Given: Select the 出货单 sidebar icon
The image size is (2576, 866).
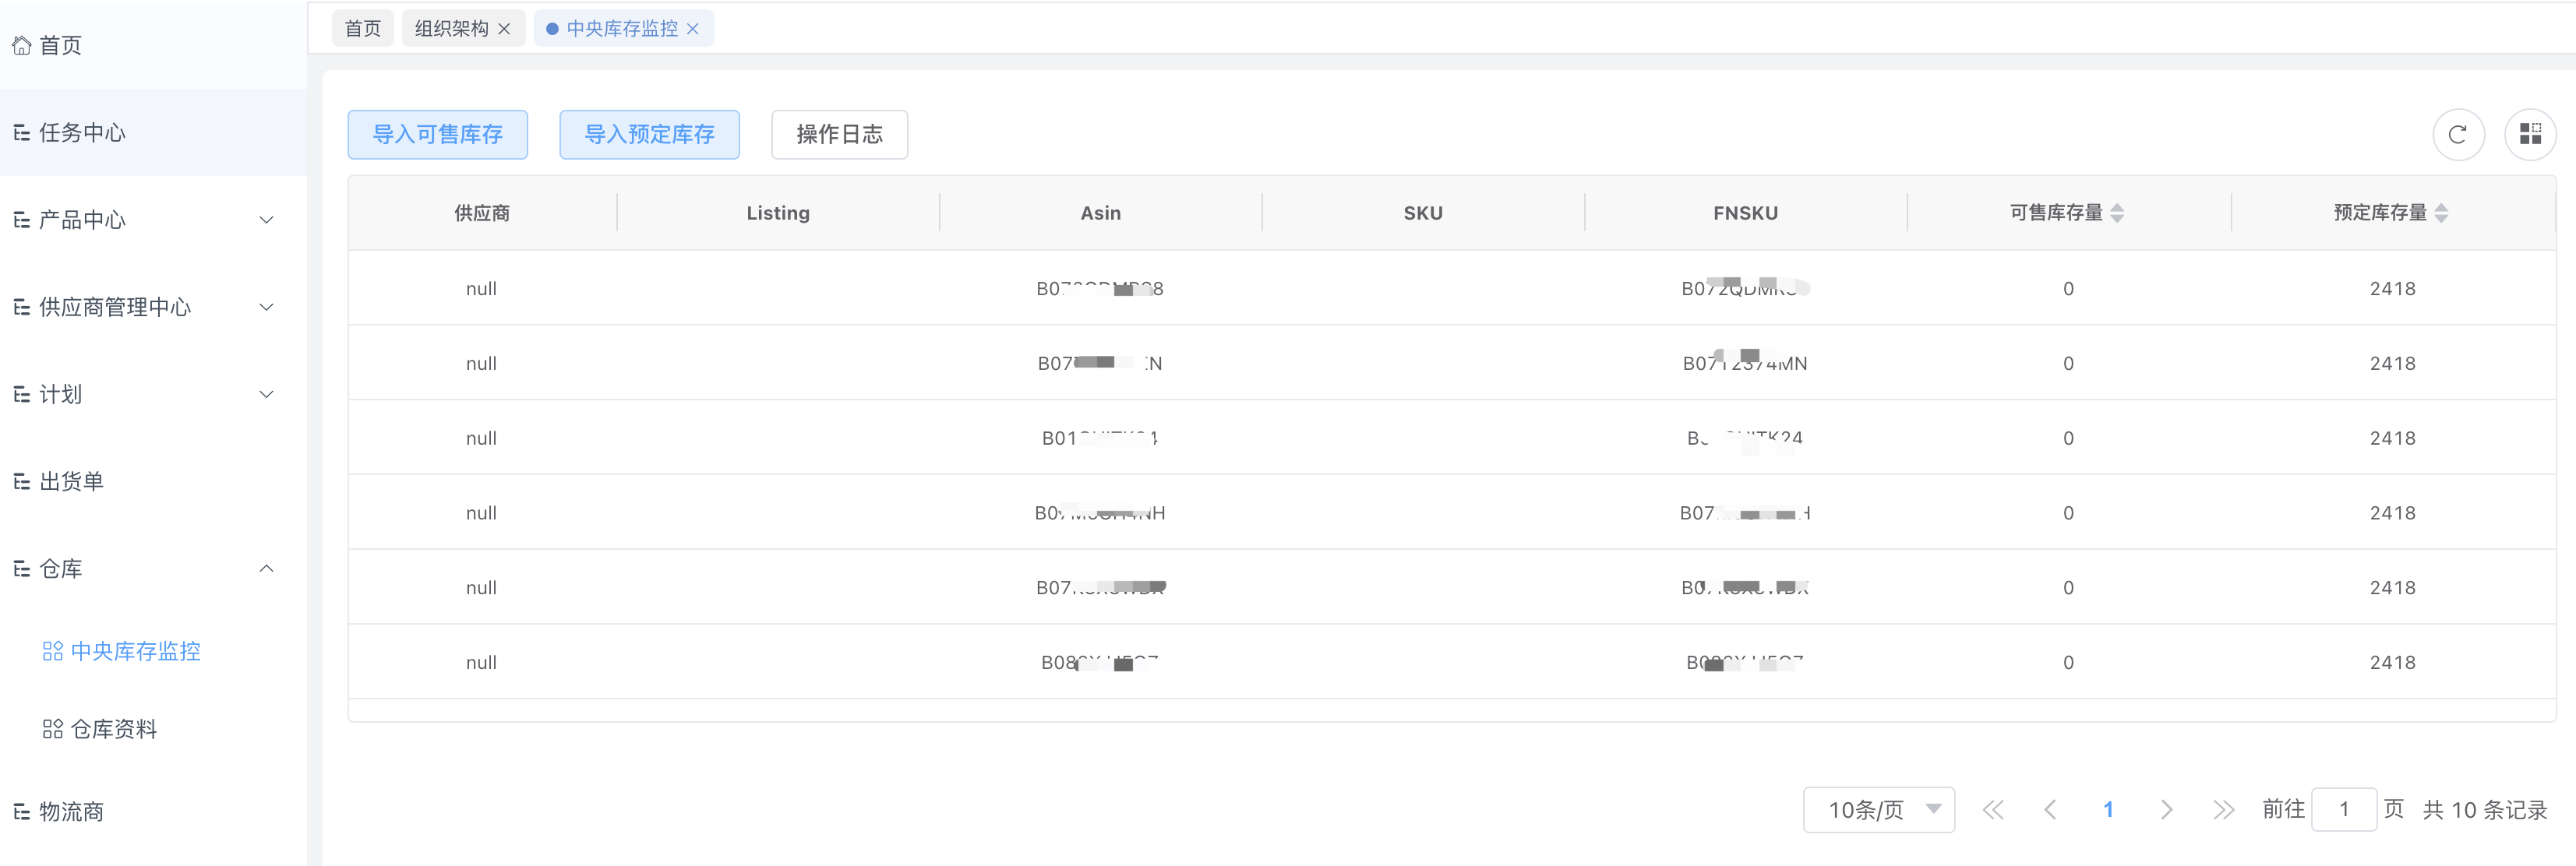Looking at the screenshot, I should pos(22,481).
